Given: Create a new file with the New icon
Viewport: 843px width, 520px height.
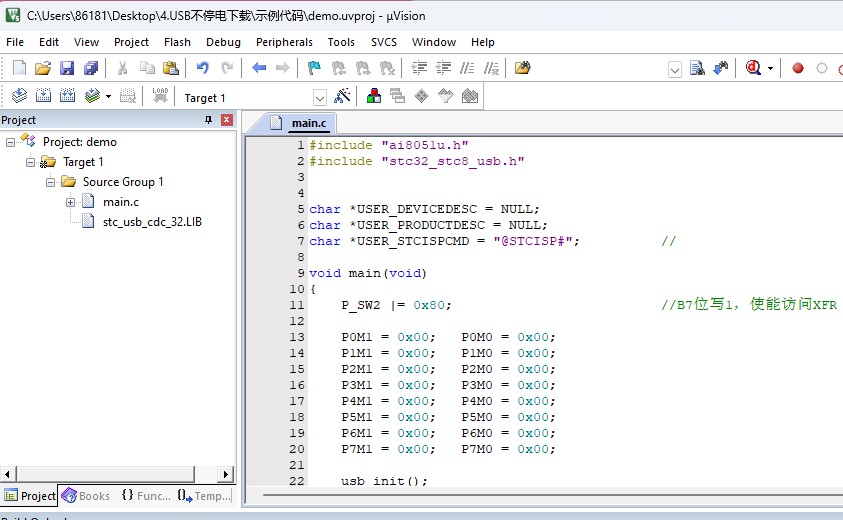Looking at the screenshot, I should [x=19, y=68].
